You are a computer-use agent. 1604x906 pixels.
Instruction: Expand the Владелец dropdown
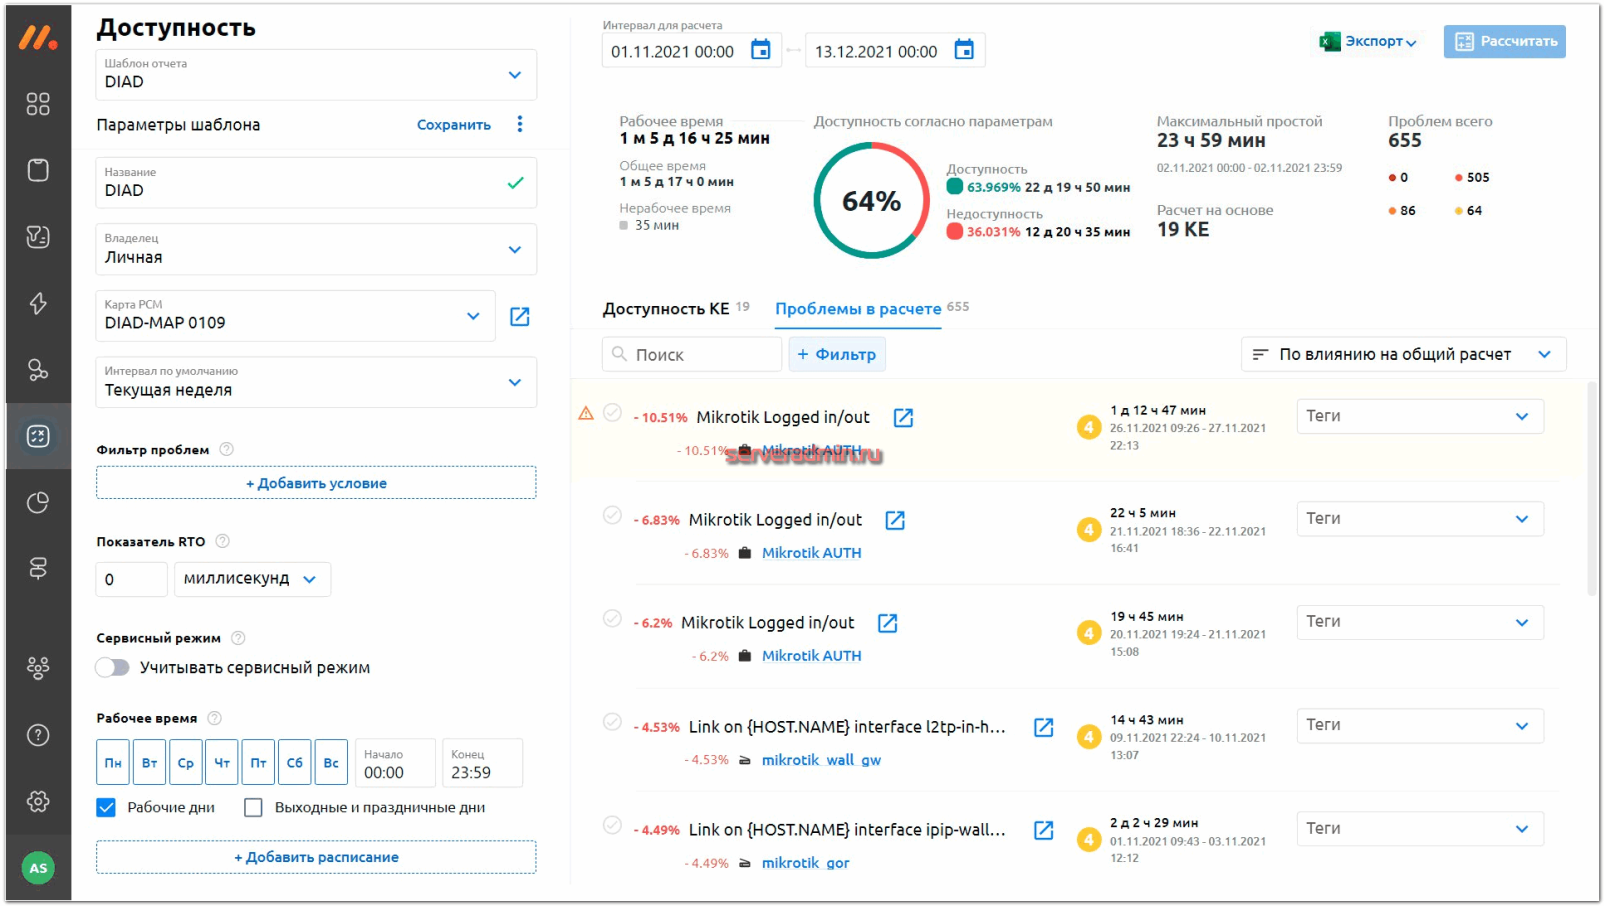[x=515, y=250]
